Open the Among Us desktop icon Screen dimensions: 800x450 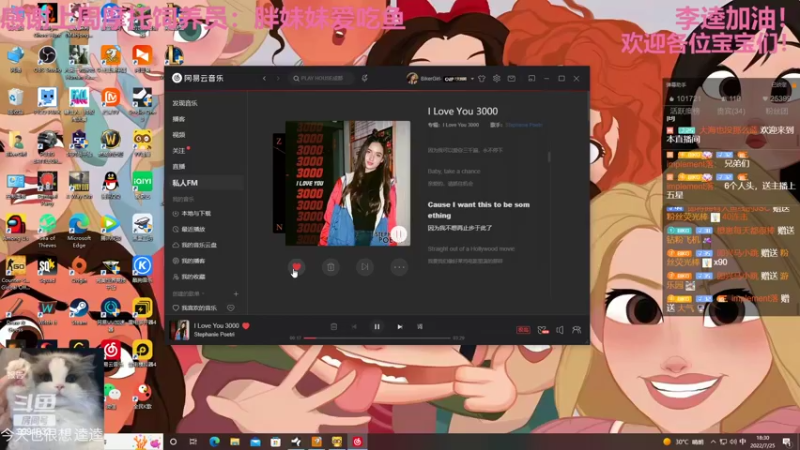click(x=16, y=228)
